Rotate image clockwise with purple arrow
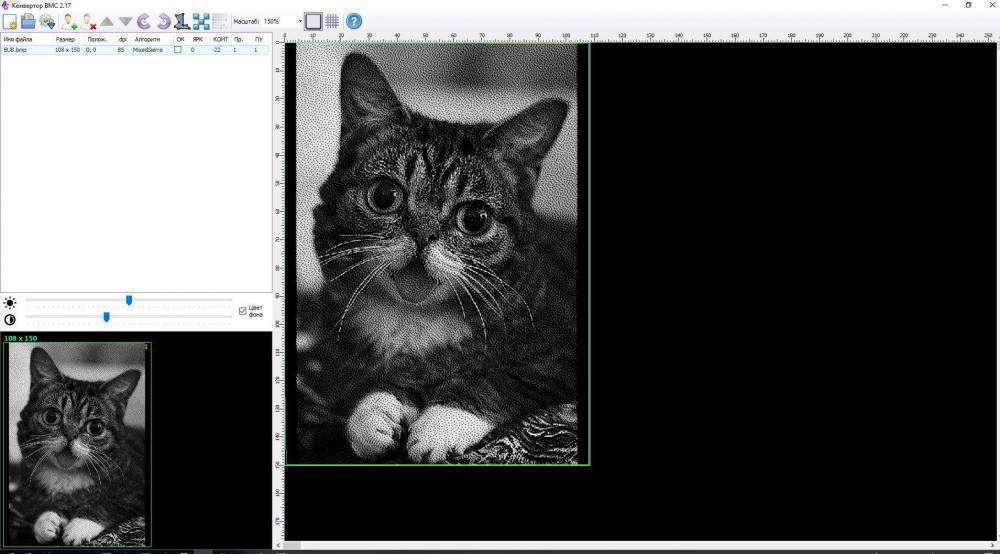This screenshot has height=554, width=1000. click(163, 21)
